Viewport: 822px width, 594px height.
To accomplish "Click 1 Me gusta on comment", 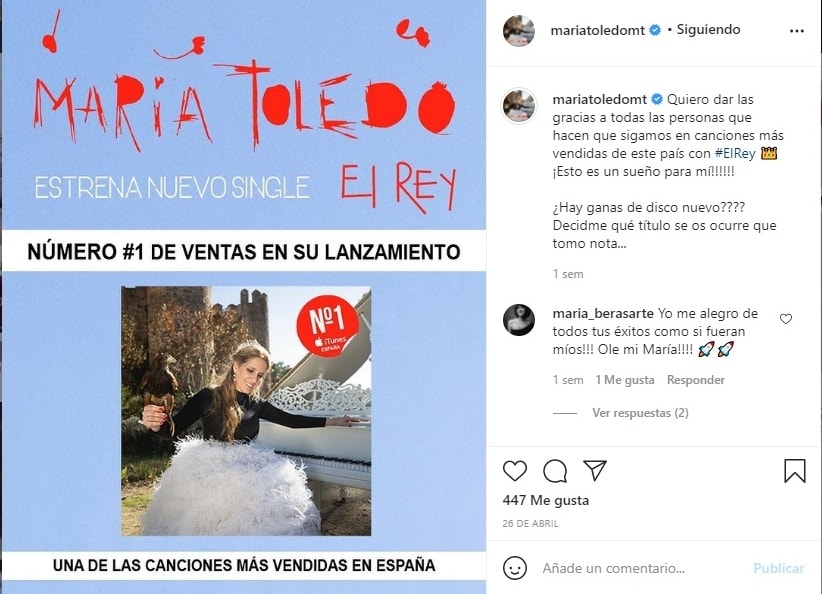I will coord(624,380).
